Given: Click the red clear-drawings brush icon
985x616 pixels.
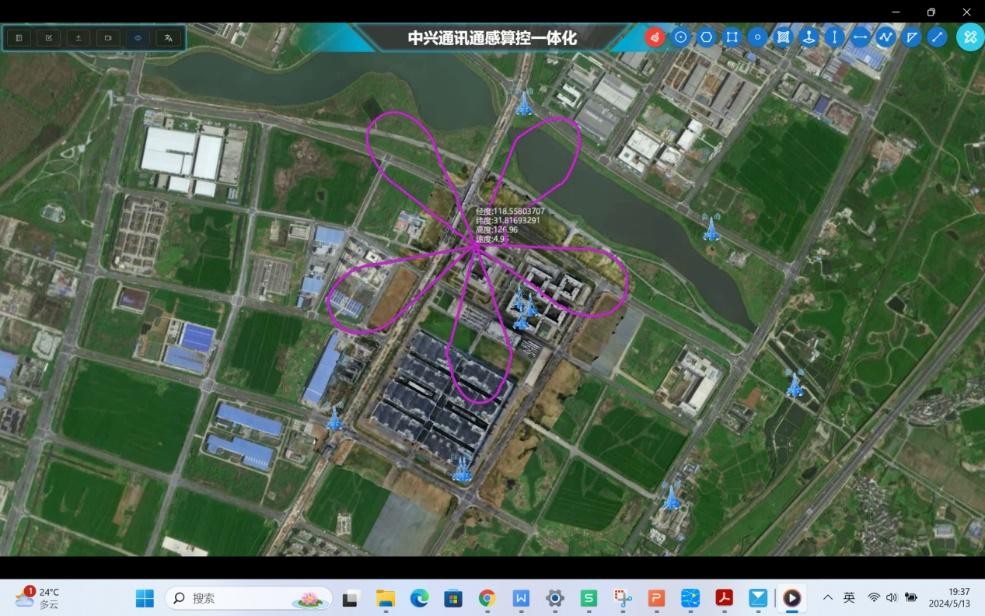Looking at the screenshot, I should [655, 37].
